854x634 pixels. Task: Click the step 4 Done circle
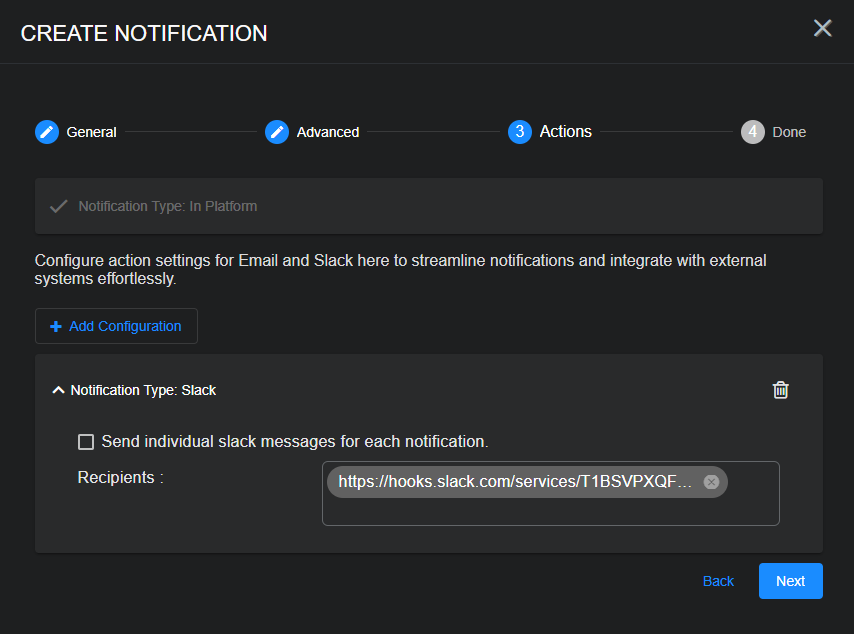click(x=752, y=132)
